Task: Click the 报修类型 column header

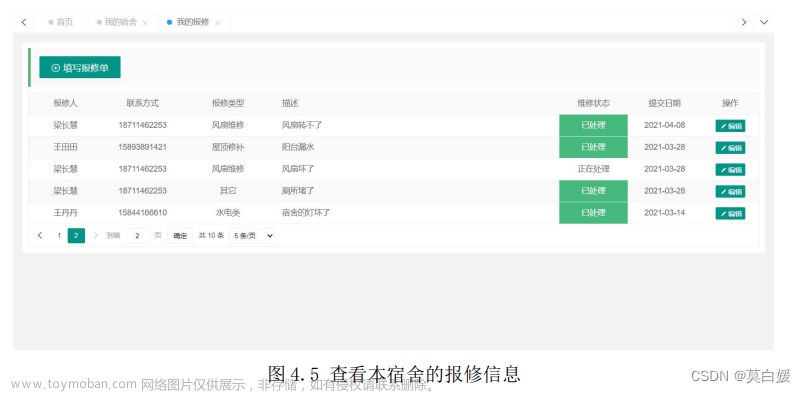Action: (228, 103)
